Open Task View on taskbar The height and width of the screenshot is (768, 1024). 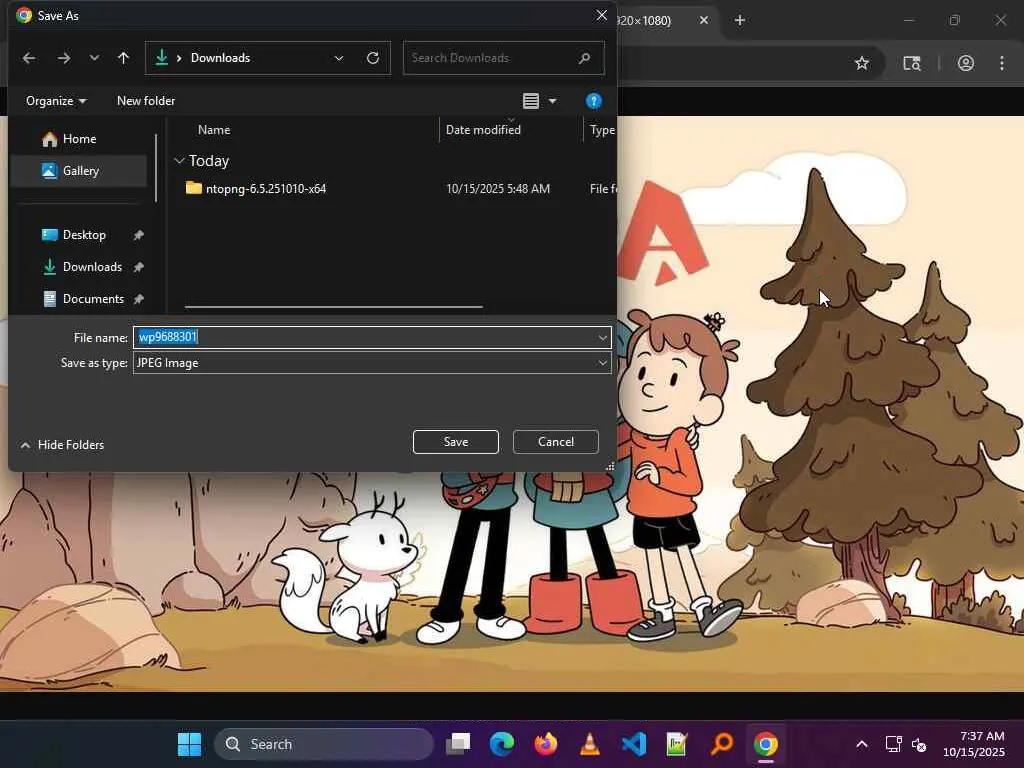point(458,744)
